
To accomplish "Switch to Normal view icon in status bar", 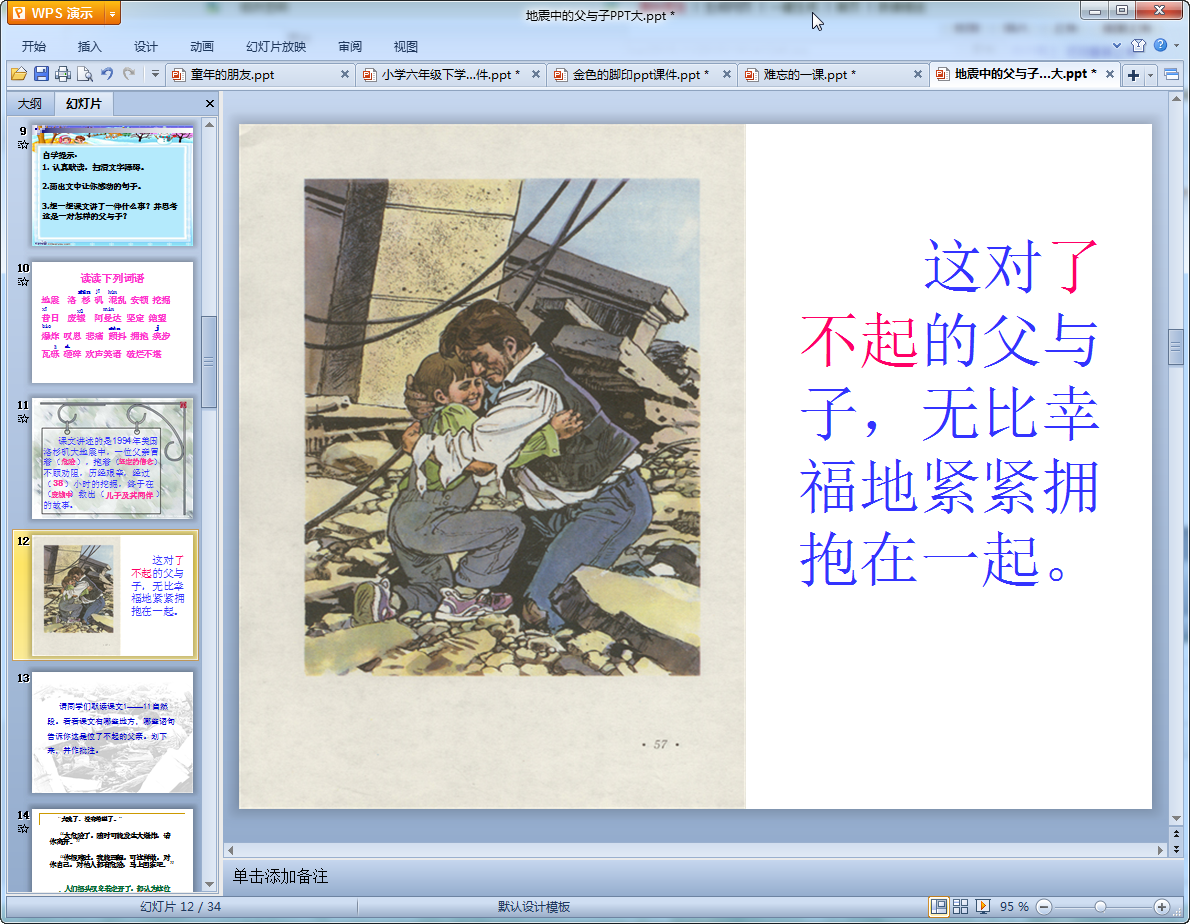I will pos(939,907).
